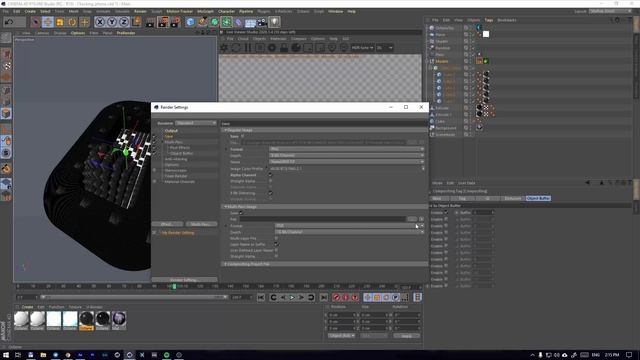
Task: Click the Camera object icon in the toolbar
Action: [262, 22]
